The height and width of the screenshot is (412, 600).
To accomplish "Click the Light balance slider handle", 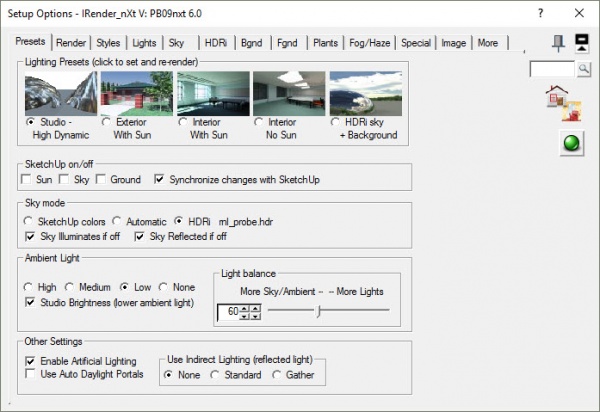I will pos(318,312).
